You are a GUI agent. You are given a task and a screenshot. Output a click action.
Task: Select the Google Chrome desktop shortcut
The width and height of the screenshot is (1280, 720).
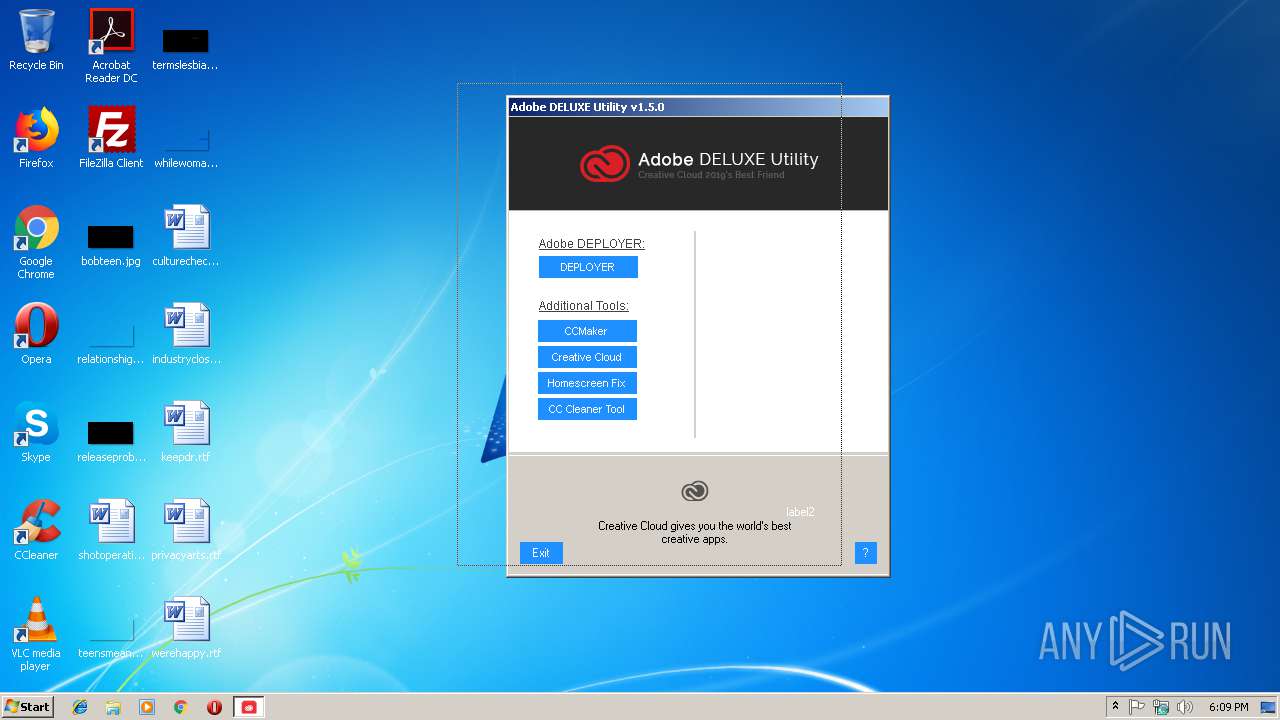36,242
